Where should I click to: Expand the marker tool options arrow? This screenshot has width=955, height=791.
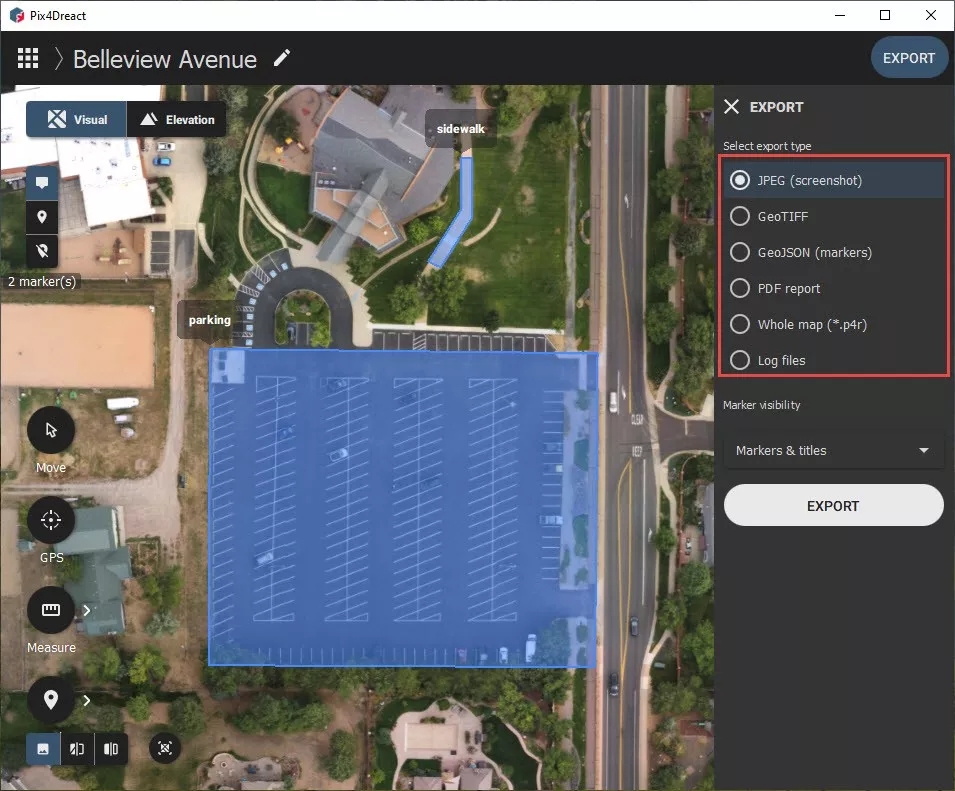tap(87, 700)
